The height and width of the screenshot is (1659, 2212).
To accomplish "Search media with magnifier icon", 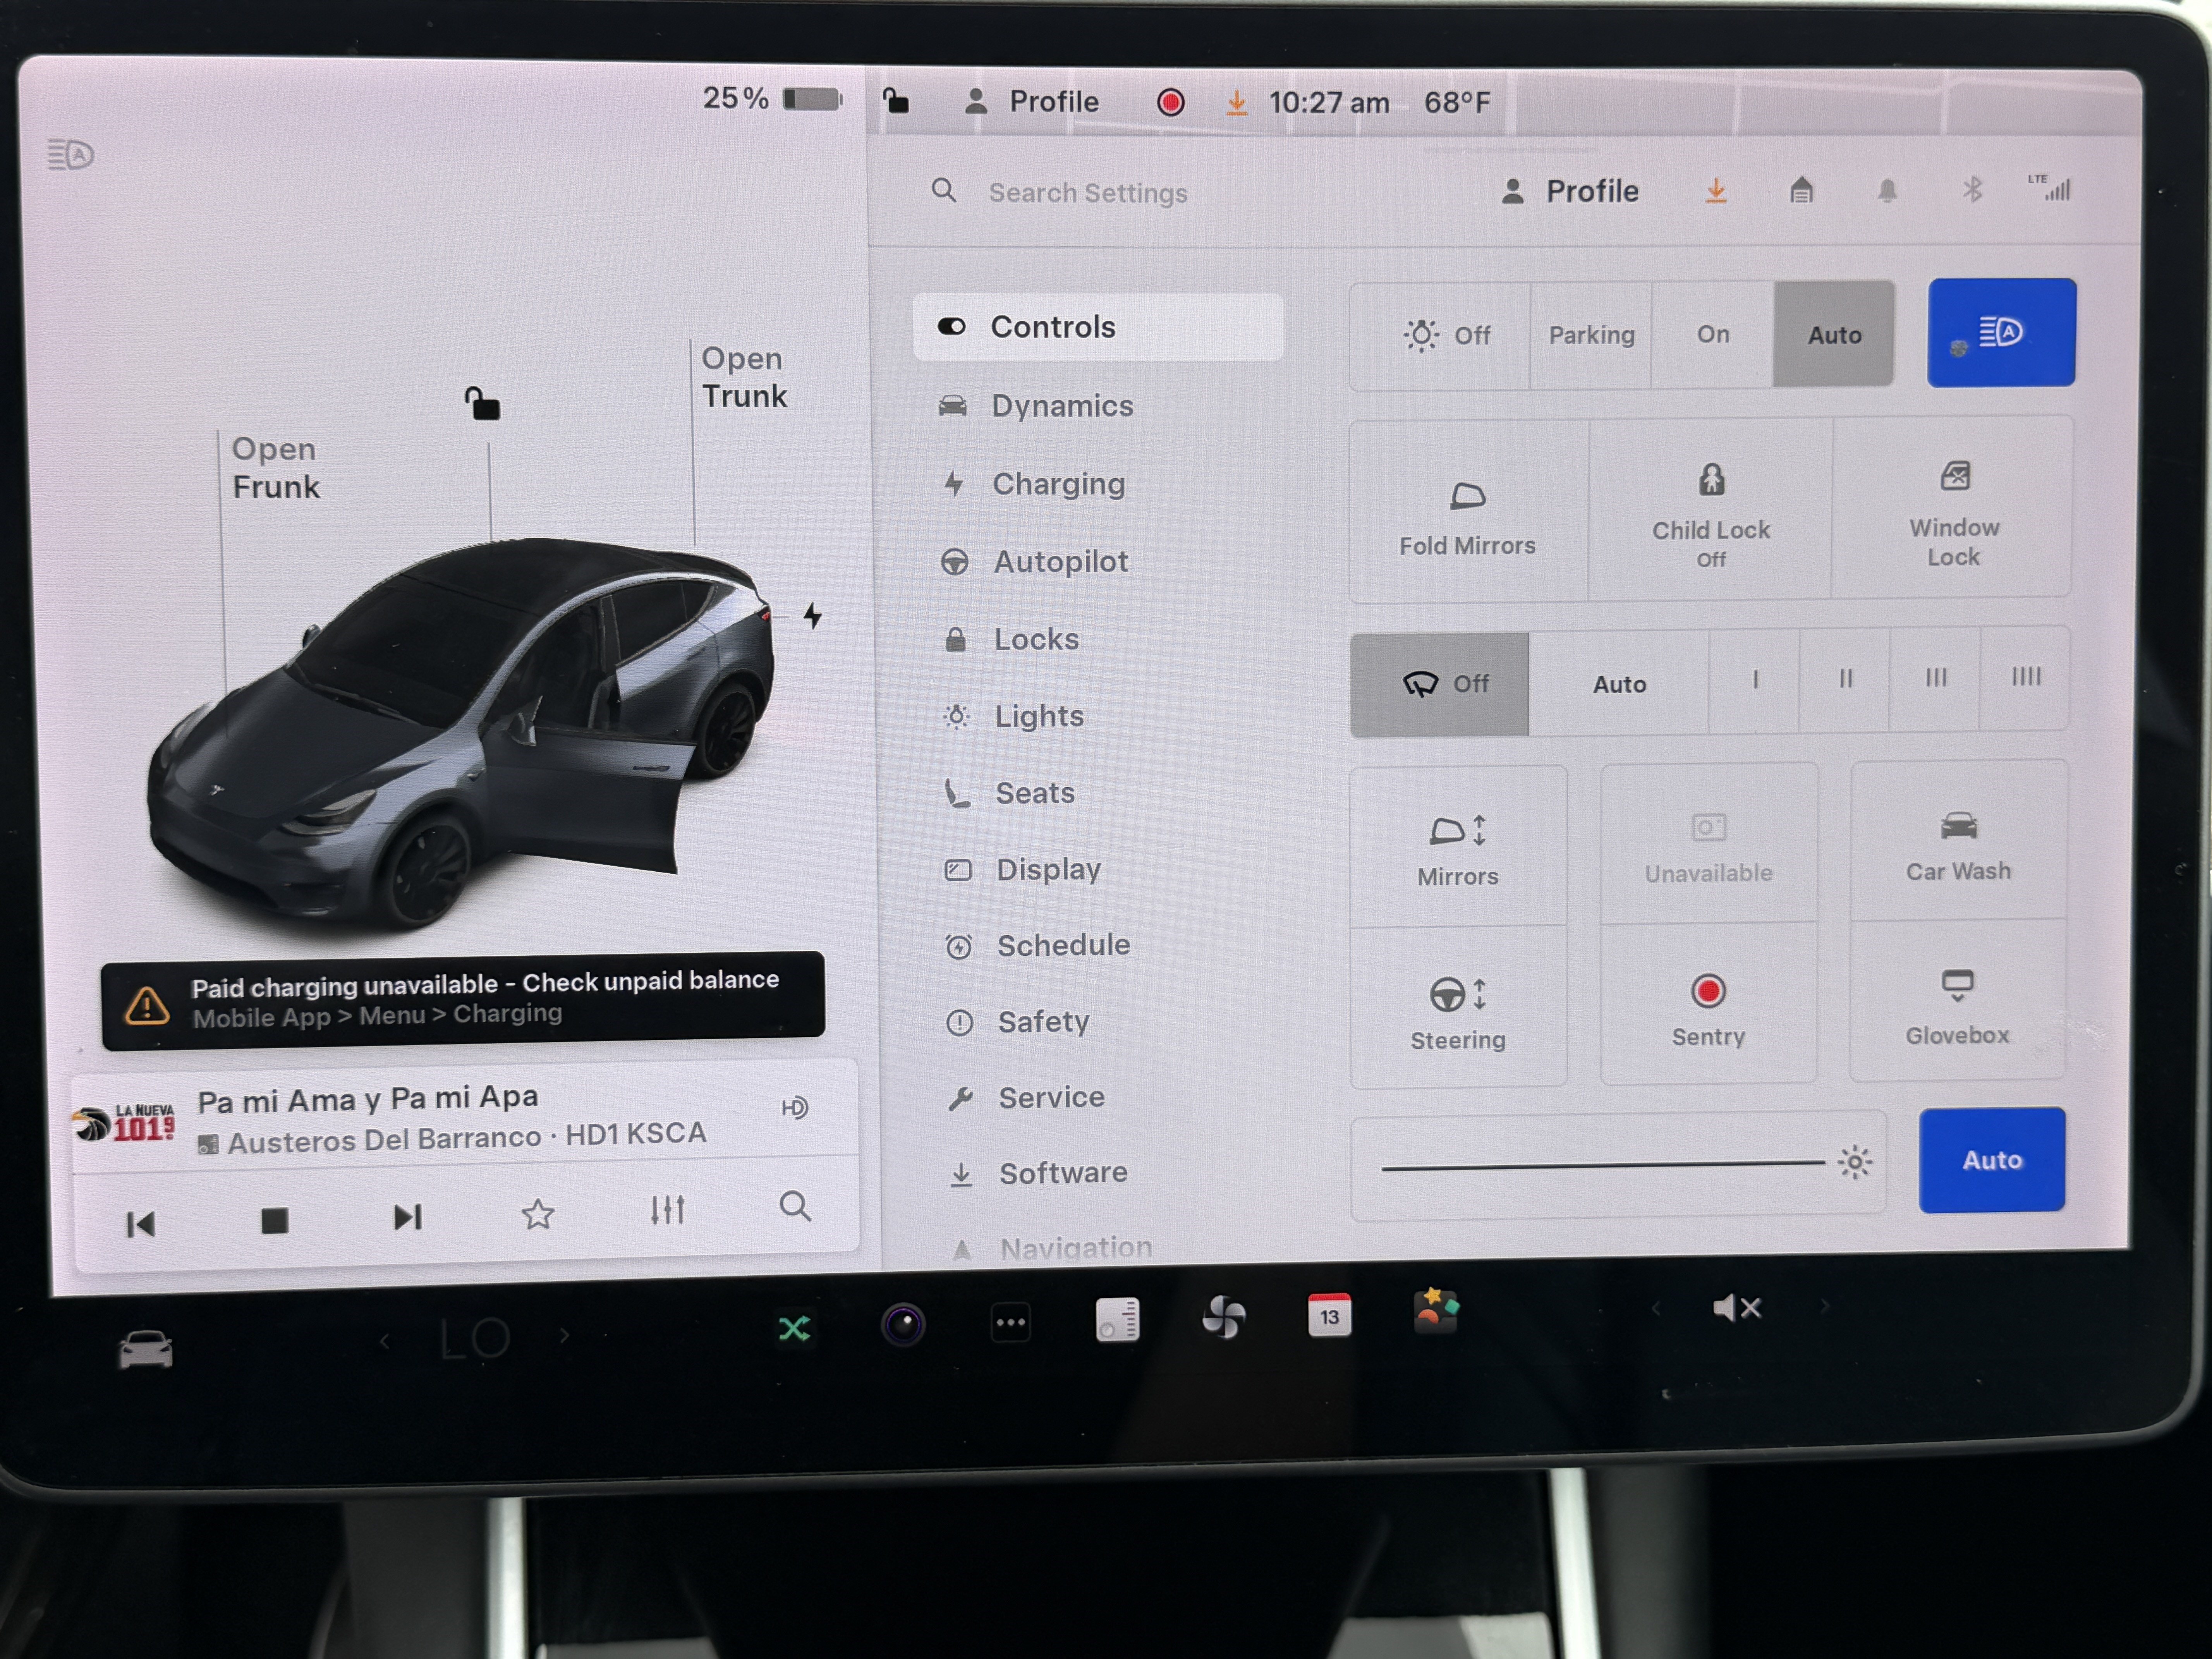I will [x=795, y=1206].
